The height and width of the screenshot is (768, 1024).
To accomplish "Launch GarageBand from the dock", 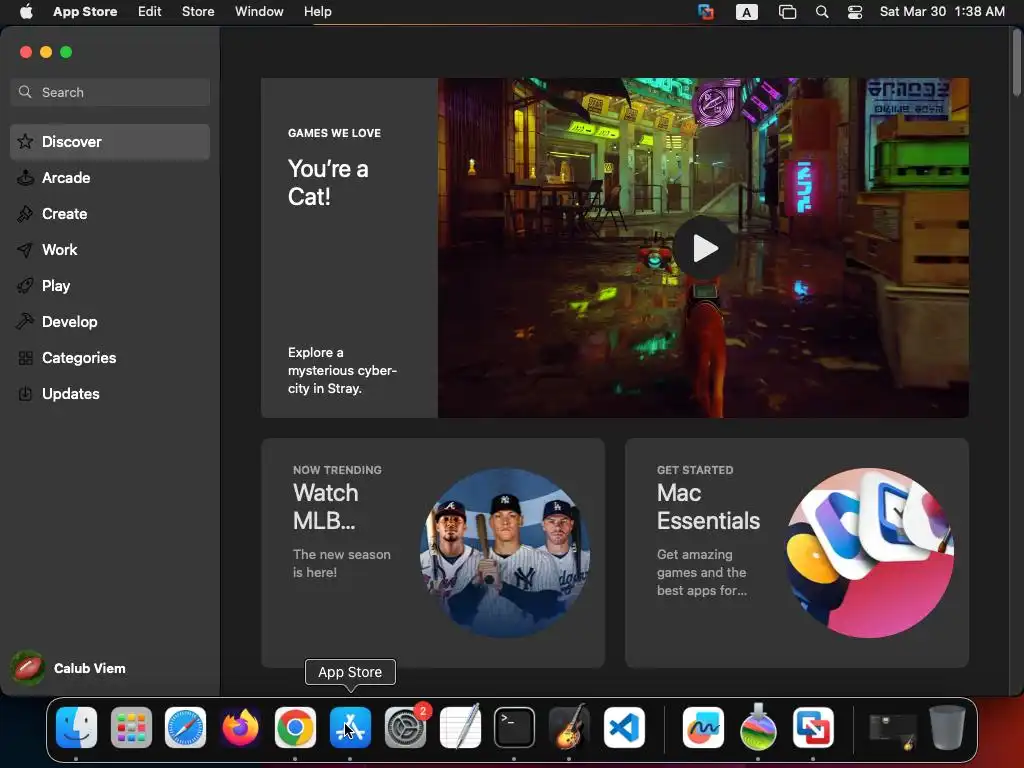I will point(569,727).
